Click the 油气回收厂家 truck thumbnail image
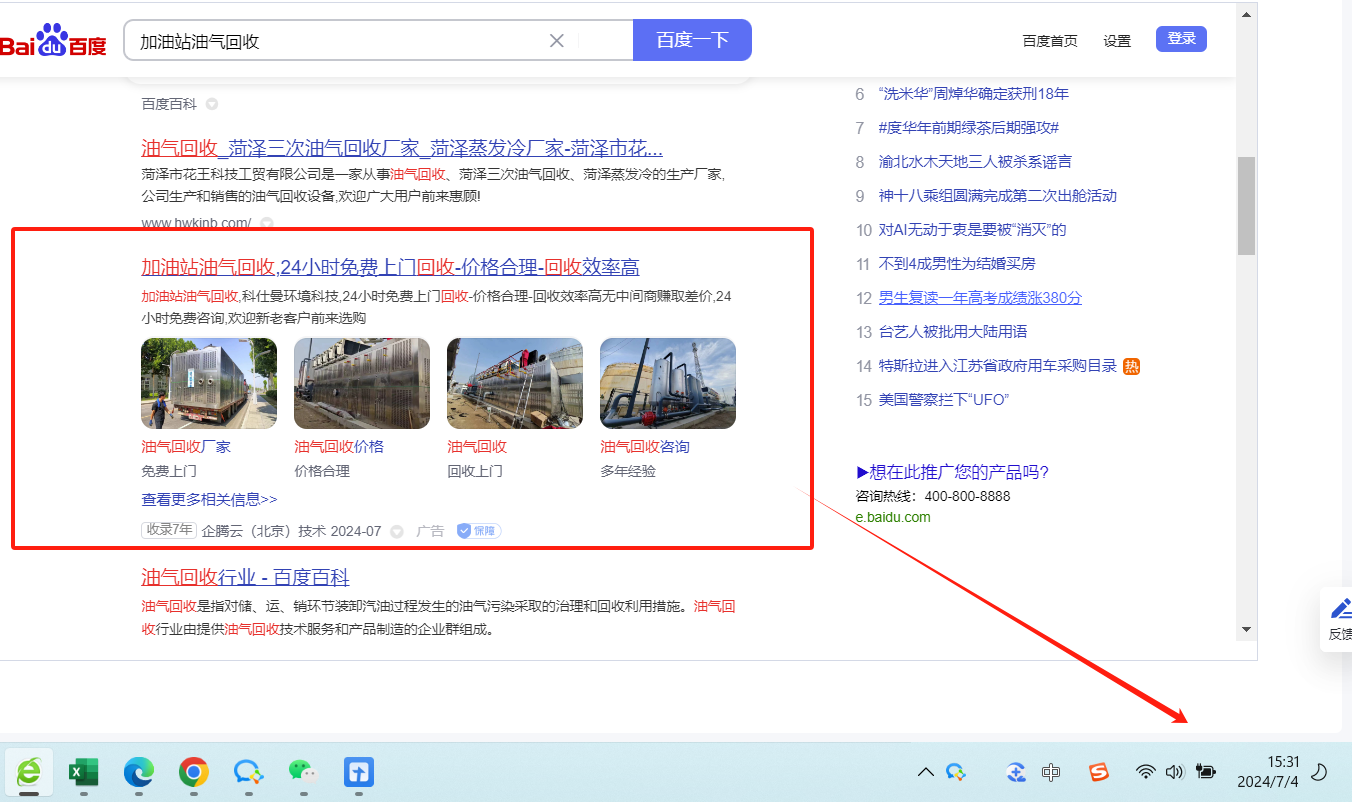The height and width of the screenshot is (802, 1352). click(209, 383)
